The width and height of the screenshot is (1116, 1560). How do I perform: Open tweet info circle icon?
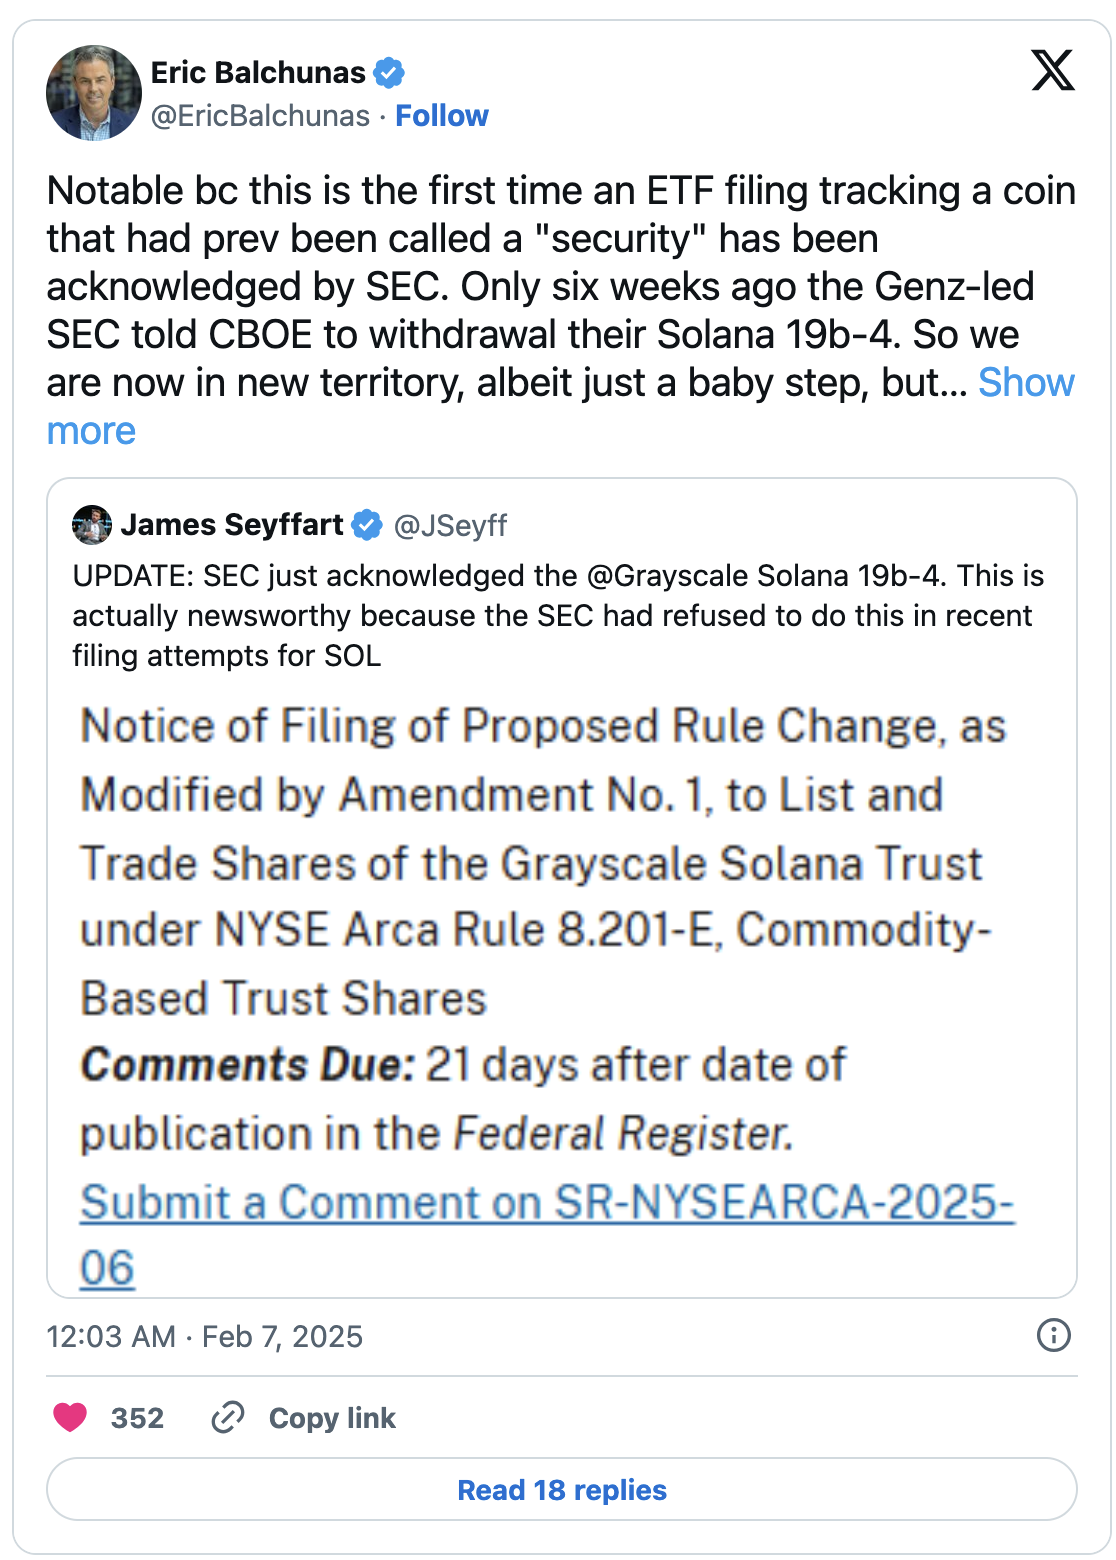1053,1335
